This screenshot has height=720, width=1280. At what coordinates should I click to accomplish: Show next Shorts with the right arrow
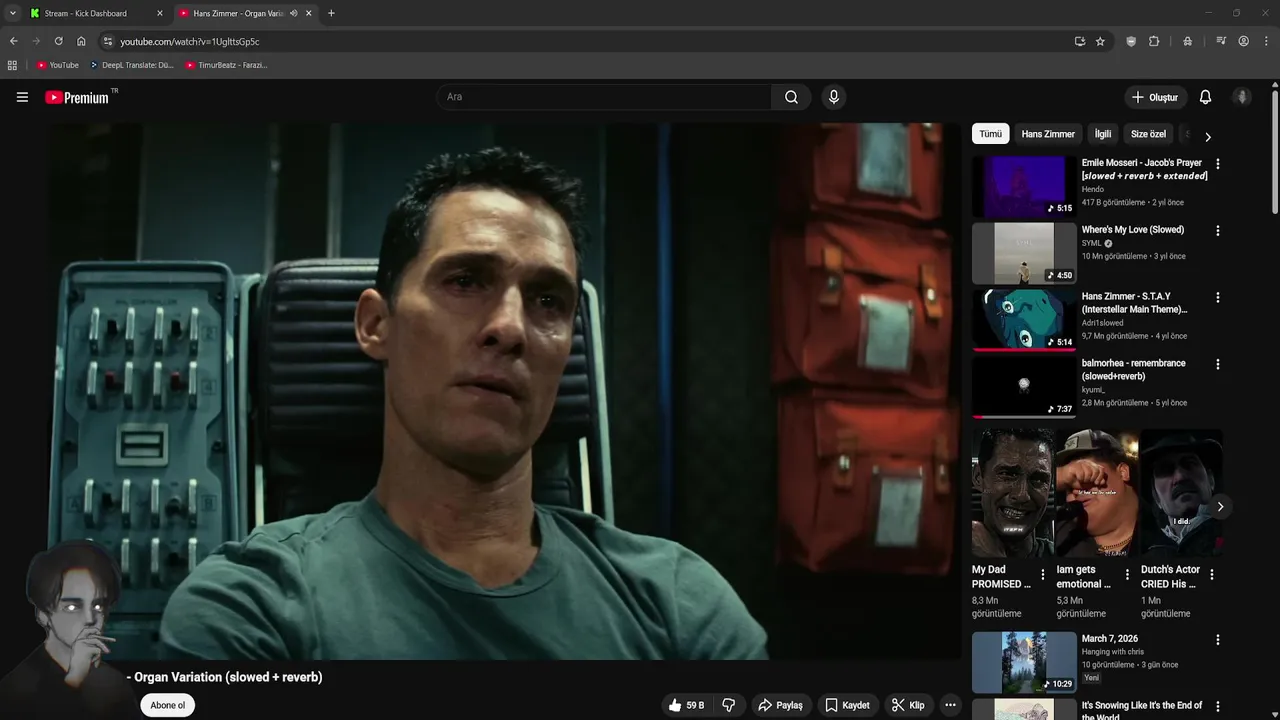pyautogui.click(x=1220, y=507)
